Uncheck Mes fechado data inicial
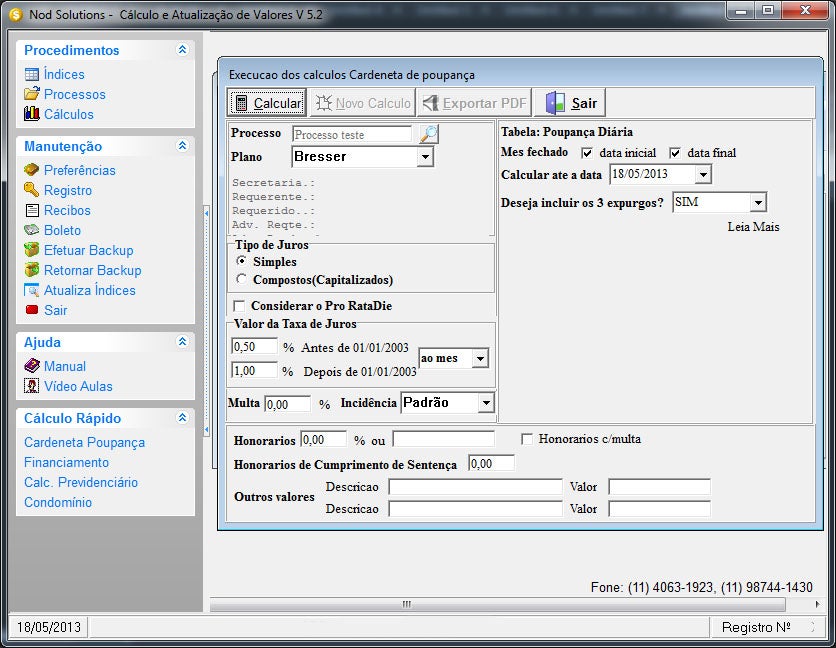The width and height of the screenshot is (836, 648). click(587, 153)
